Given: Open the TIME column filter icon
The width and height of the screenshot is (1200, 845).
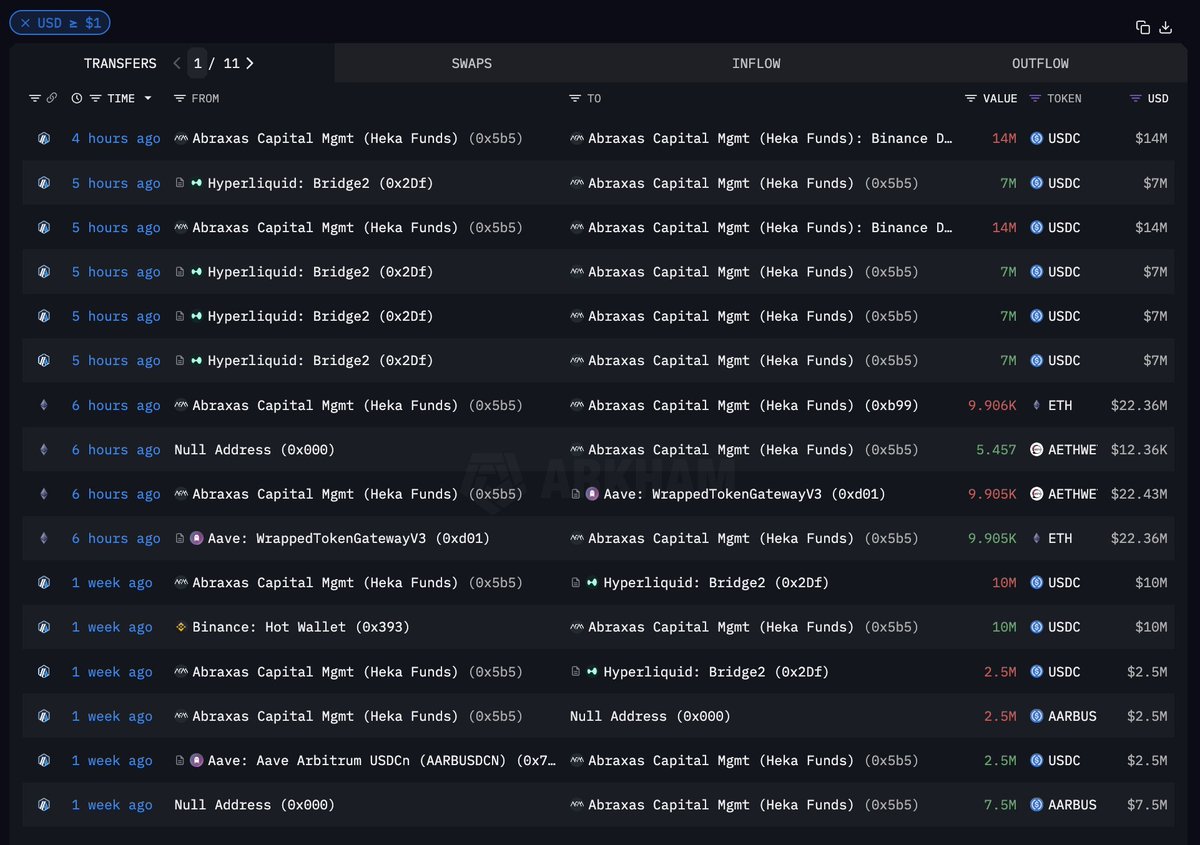Looking at the screenshot, I should (96, 98).
